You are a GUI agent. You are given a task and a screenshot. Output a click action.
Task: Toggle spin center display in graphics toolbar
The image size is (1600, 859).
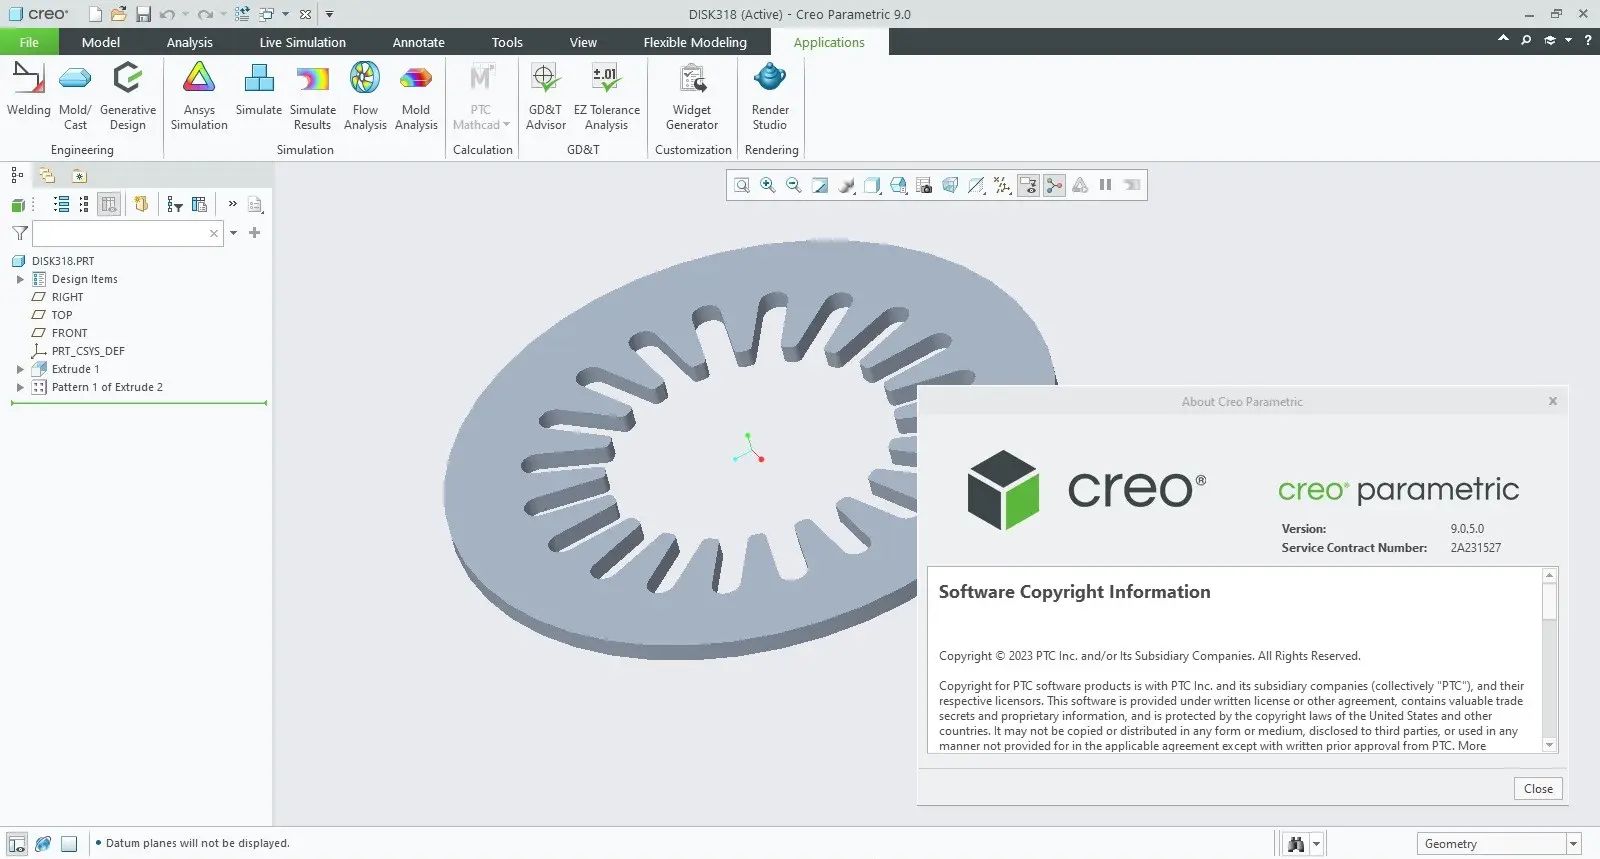point(1054,185)
